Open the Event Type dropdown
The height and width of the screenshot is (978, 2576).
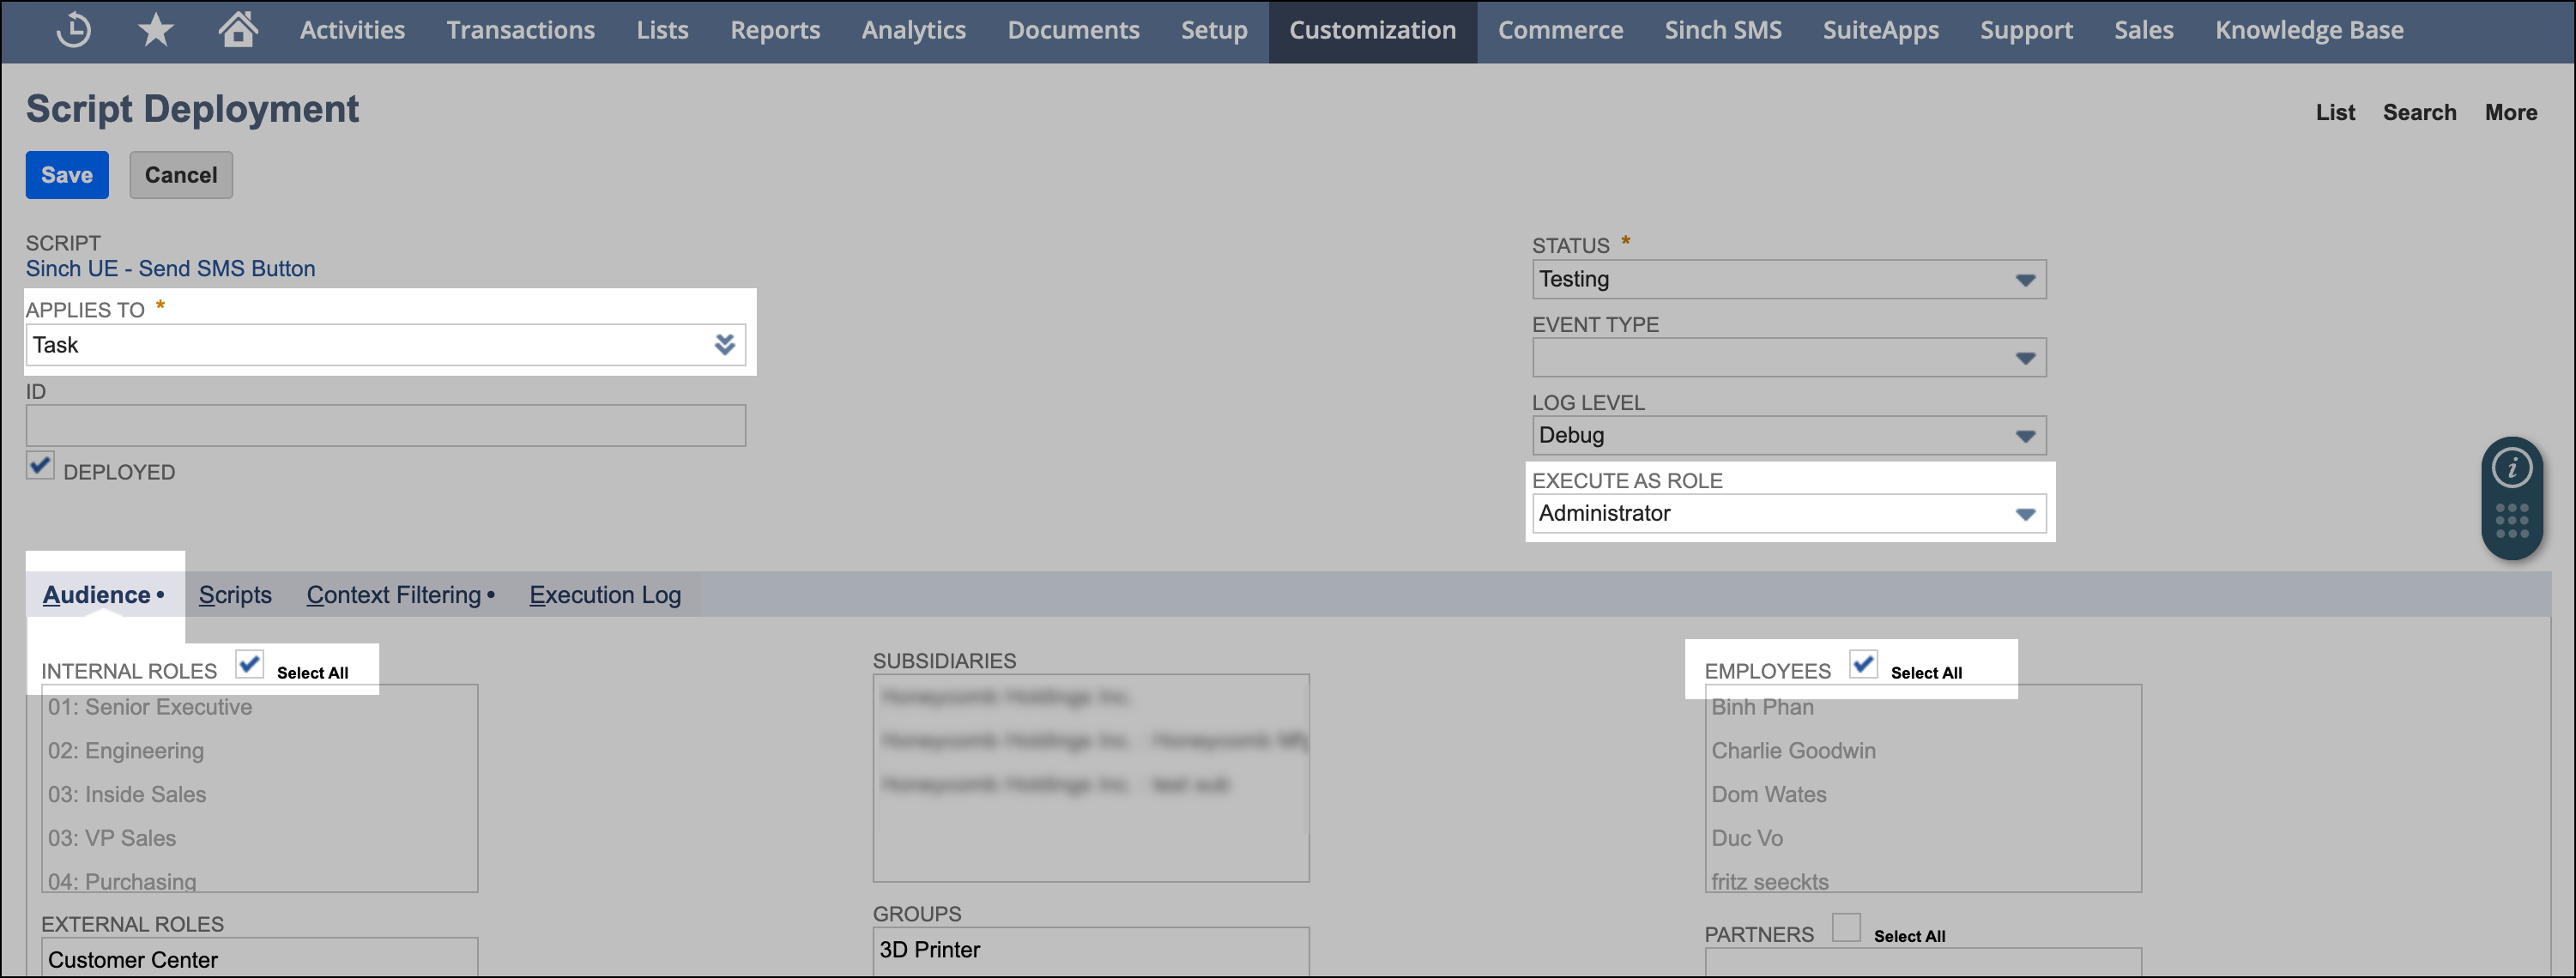pos(2024,357)
